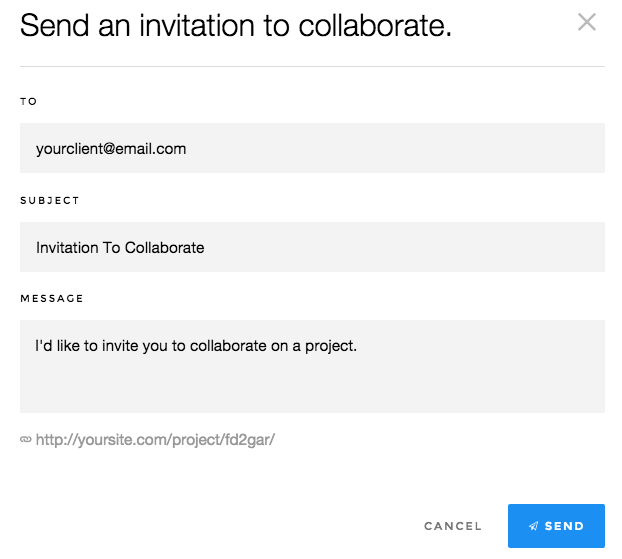Click the chain link icon beside the URL
The width and height of the screenshot is (622, 559).
click(x=26, y=439)
